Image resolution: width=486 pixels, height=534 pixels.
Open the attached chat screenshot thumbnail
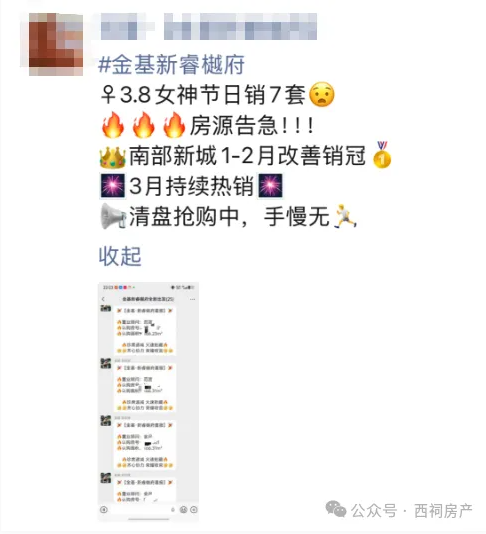tap(148, 402)
